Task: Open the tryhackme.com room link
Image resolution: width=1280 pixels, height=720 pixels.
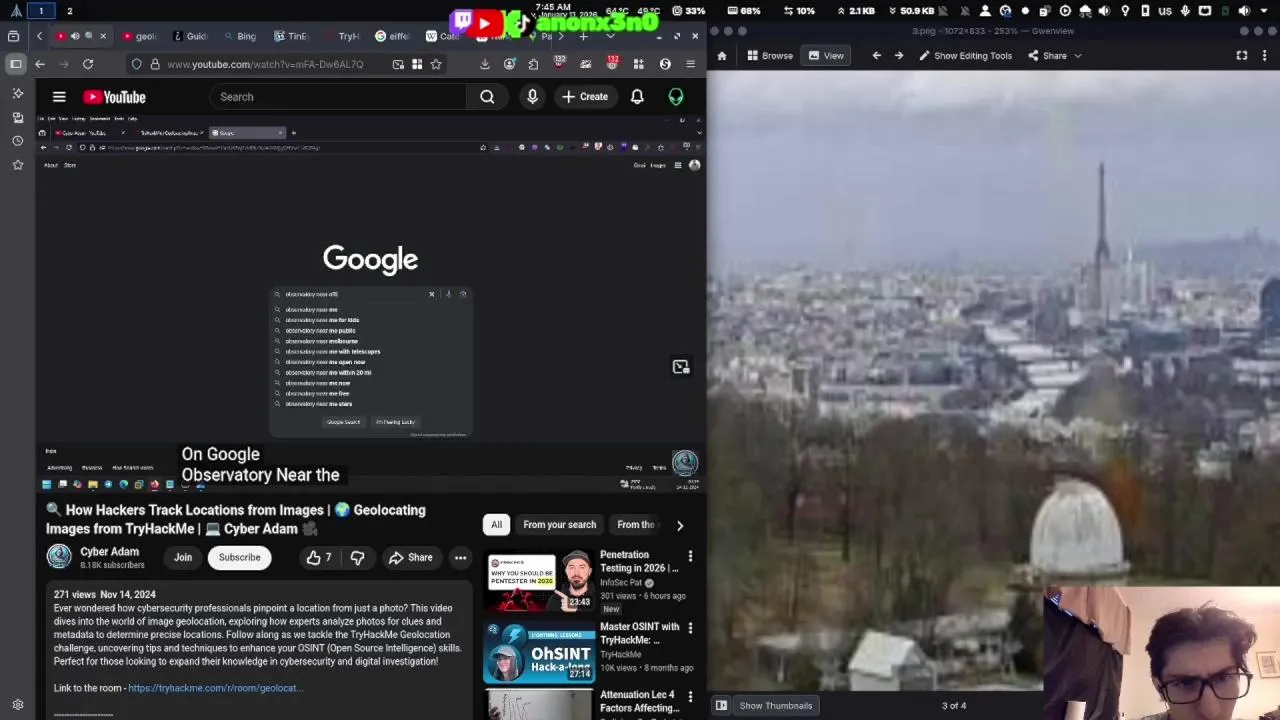Action: (215, 688)
